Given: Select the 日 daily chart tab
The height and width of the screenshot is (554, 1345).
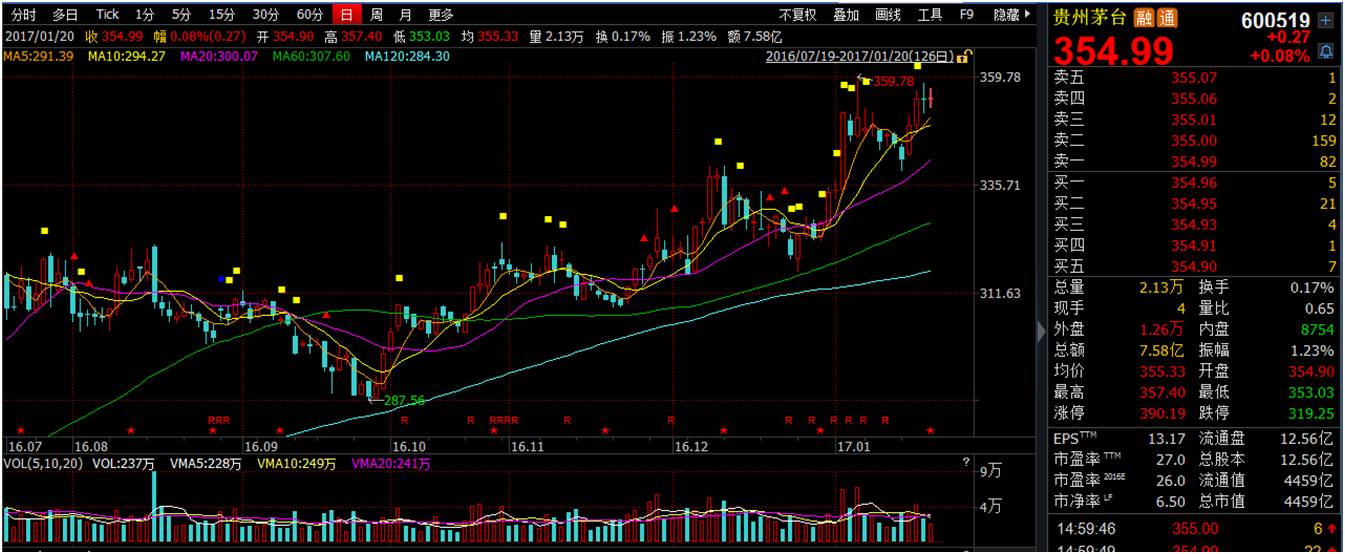Looking at the screenshot, I should (x=346, y=15).
